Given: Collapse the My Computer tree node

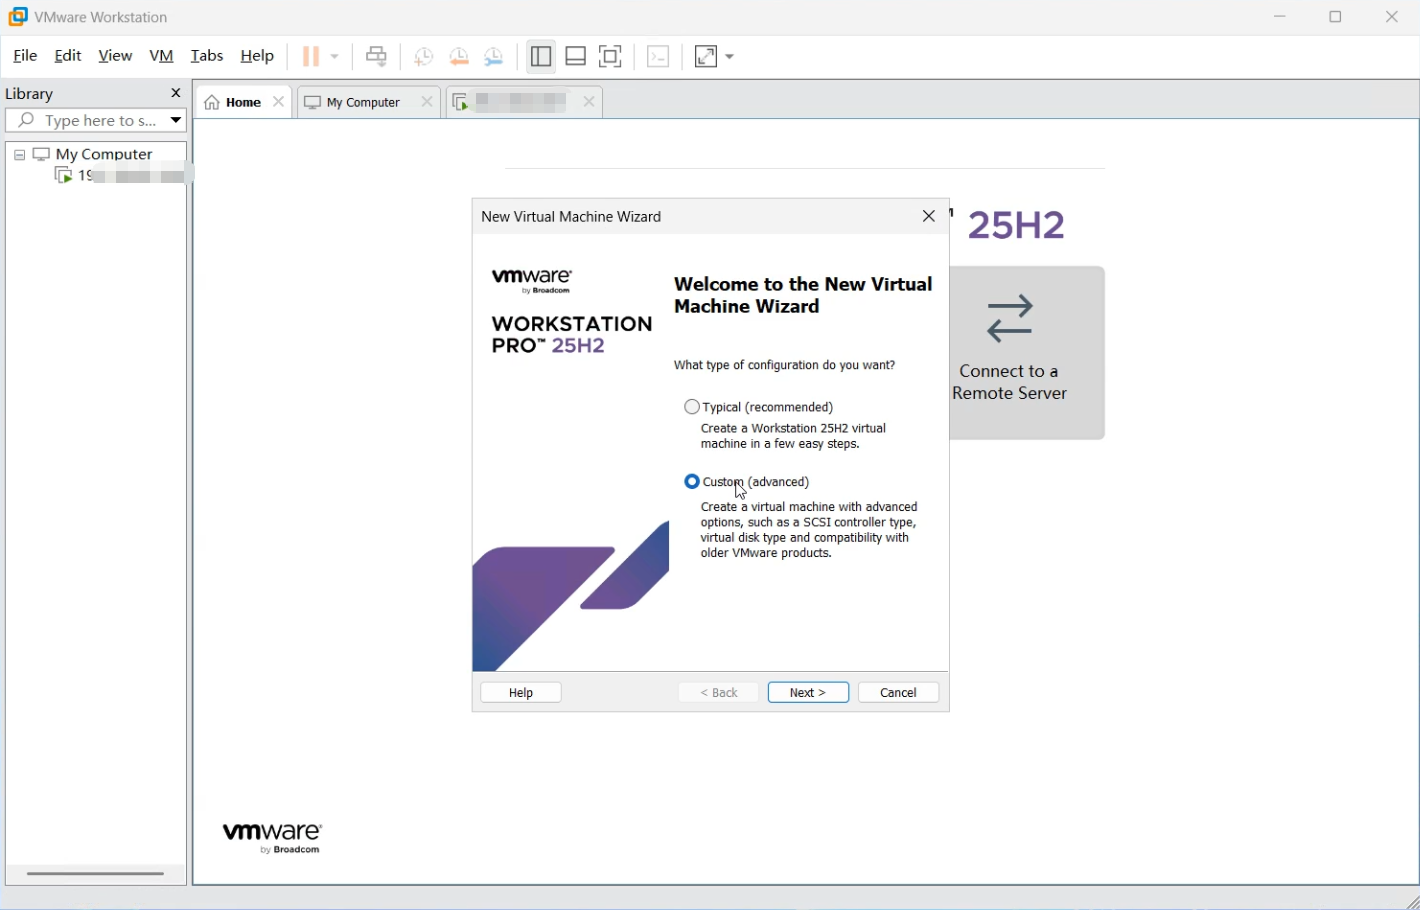Looking at the screenshot, I should [19, 155].
